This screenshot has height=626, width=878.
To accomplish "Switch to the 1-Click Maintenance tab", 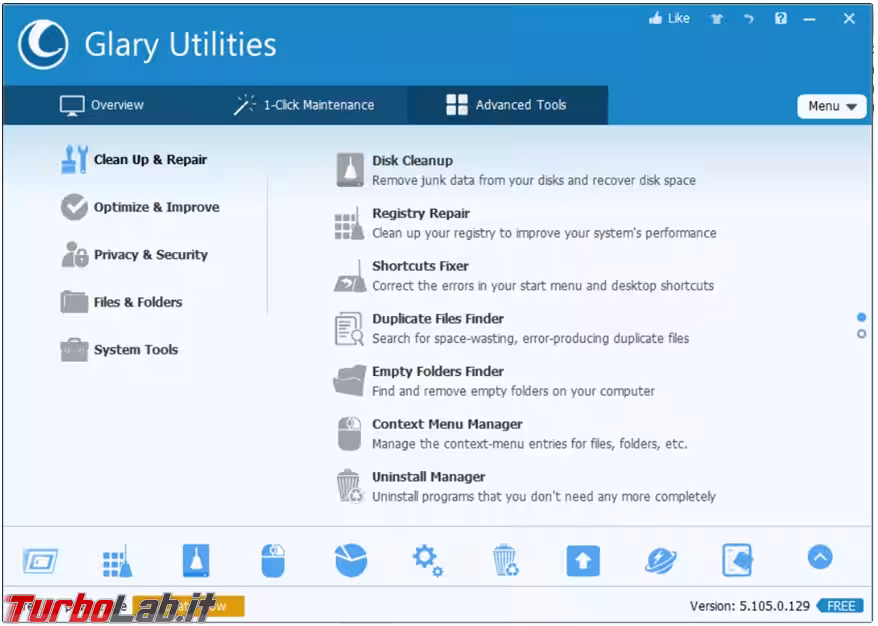I will pos(304,105).
